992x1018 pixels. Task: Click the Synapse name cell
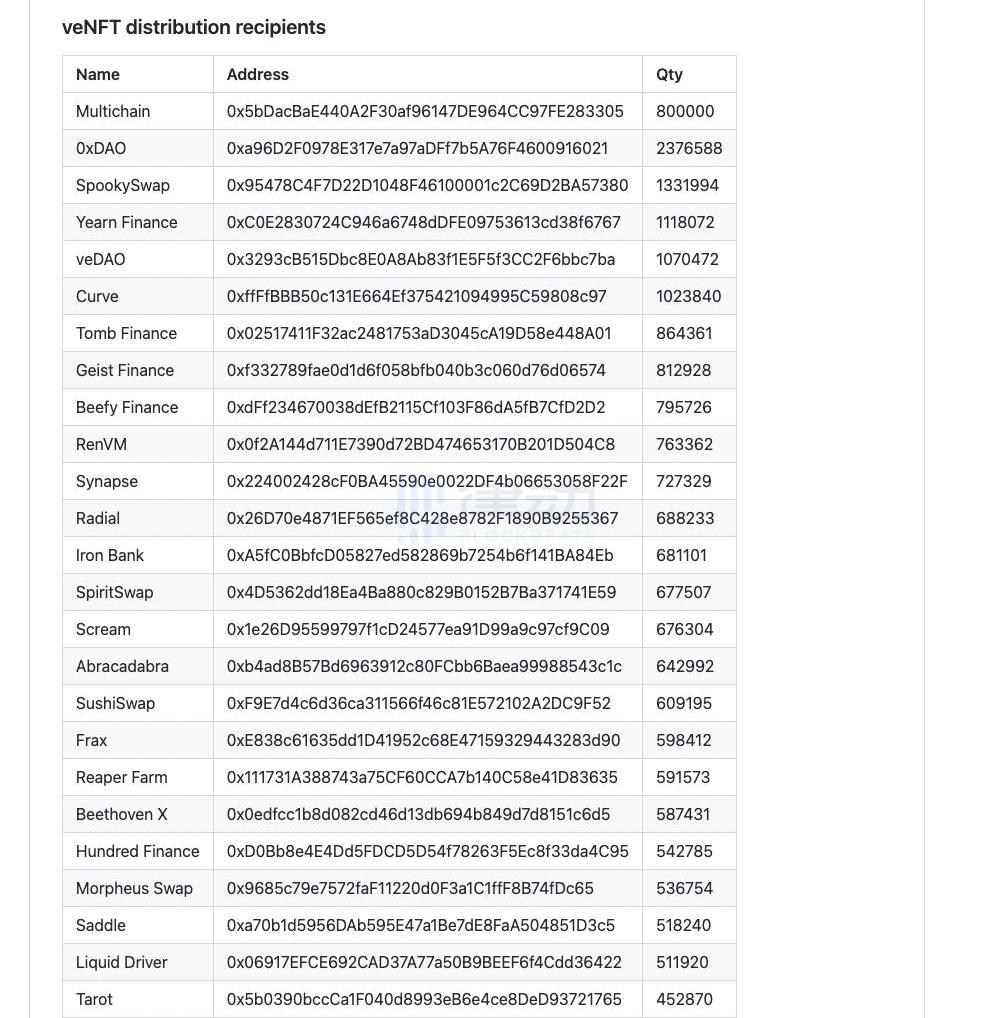[107, 481]
